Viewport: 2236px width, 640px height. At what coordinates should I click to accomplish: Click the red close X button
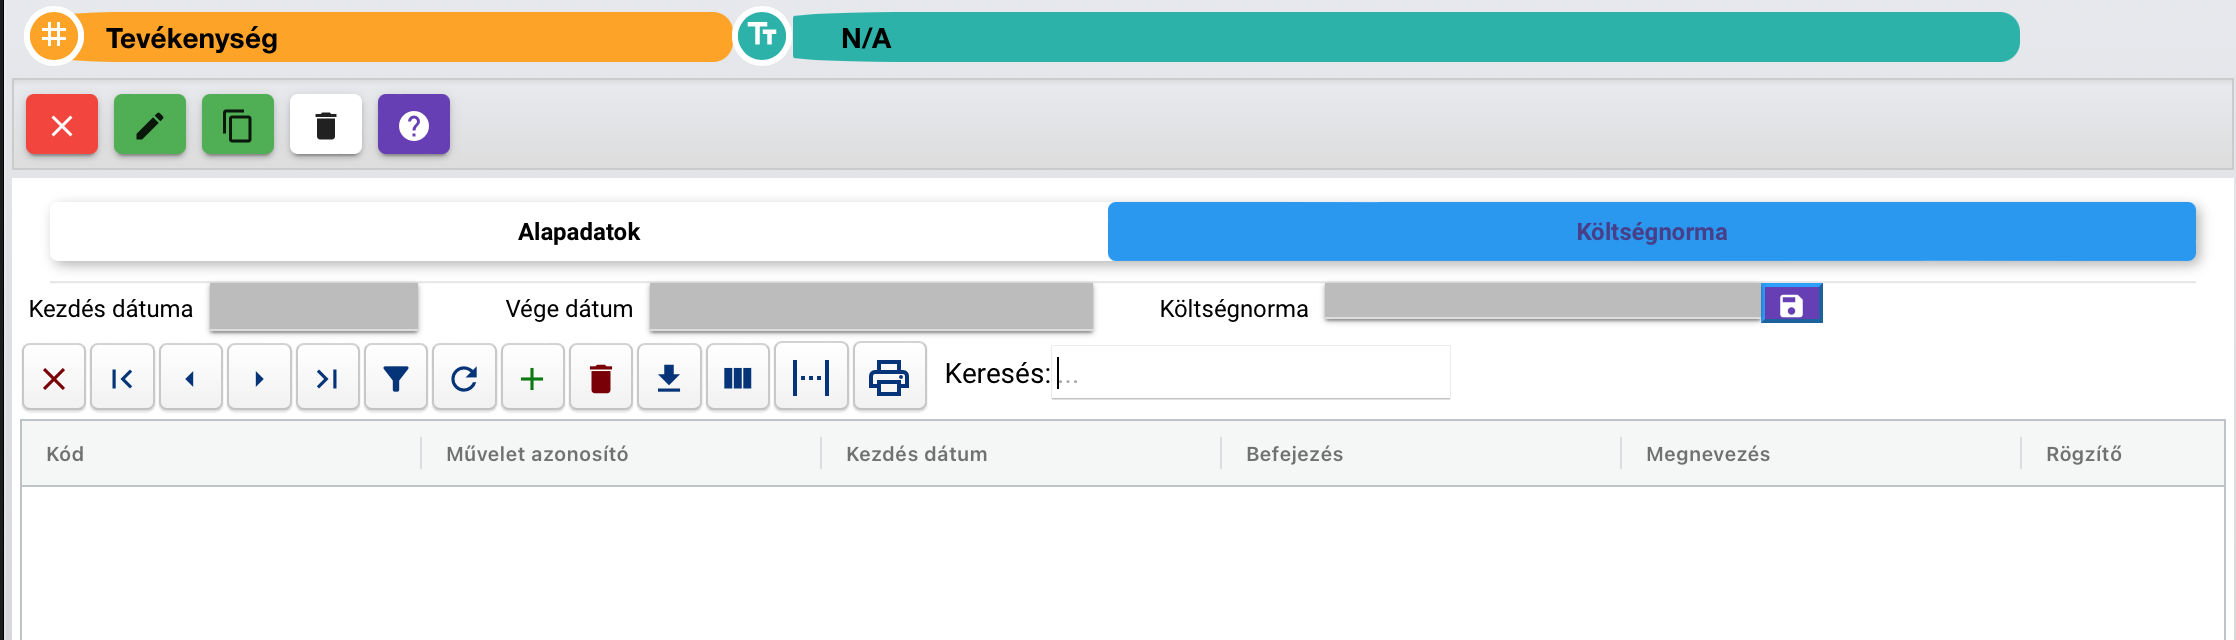[x=62, y=125]
